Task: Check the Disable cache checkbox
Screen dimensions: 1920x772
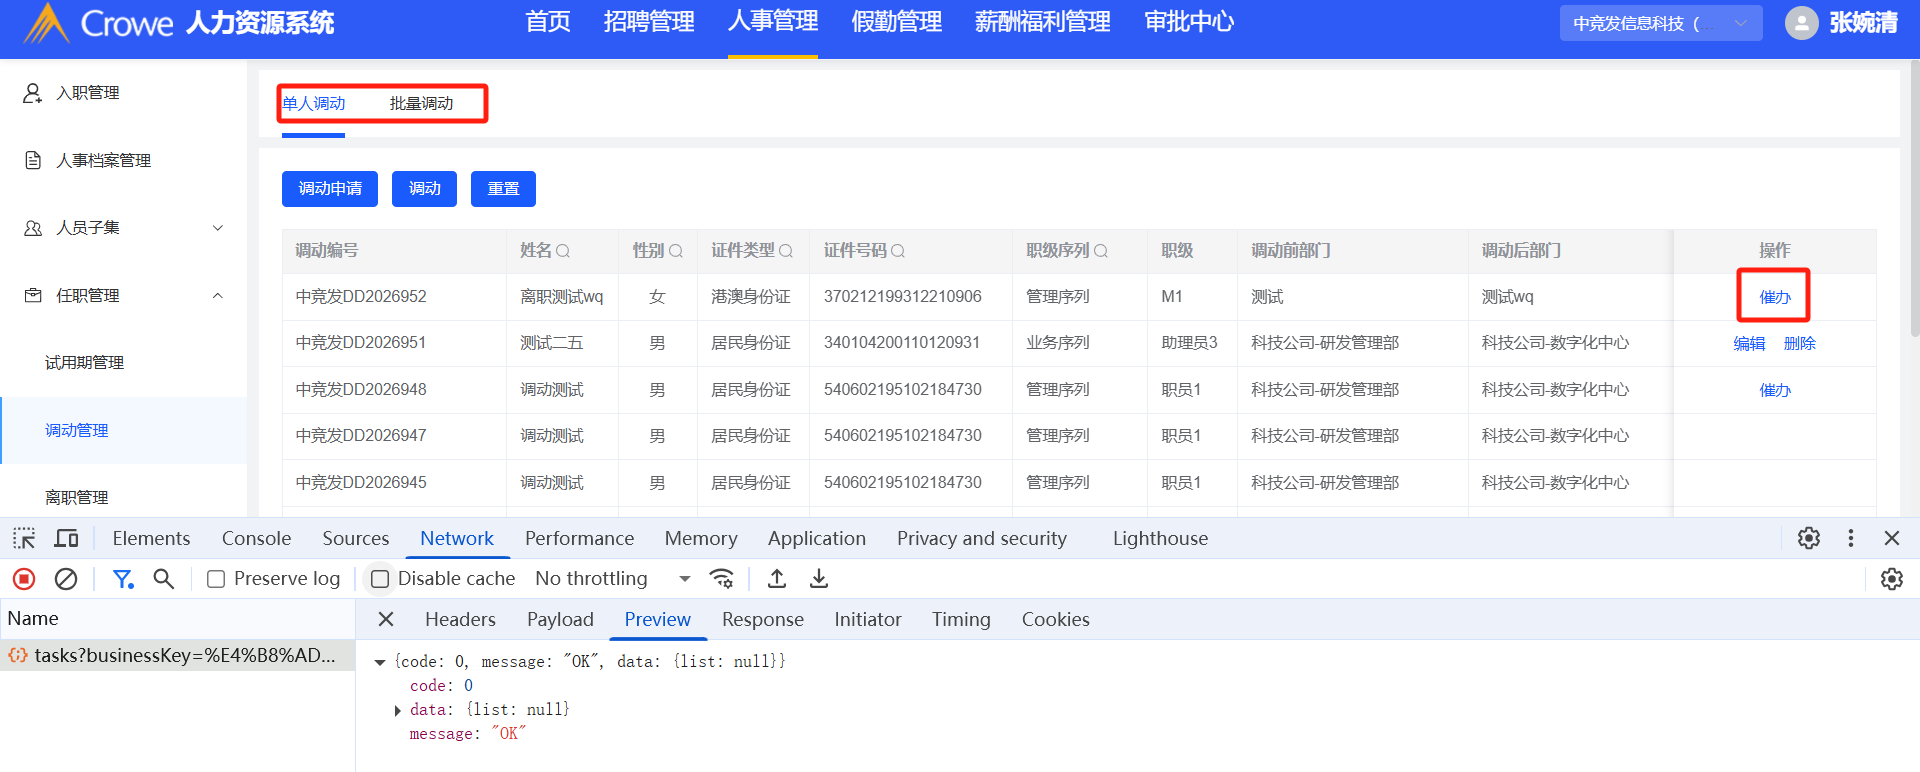Action: [380, 579]
